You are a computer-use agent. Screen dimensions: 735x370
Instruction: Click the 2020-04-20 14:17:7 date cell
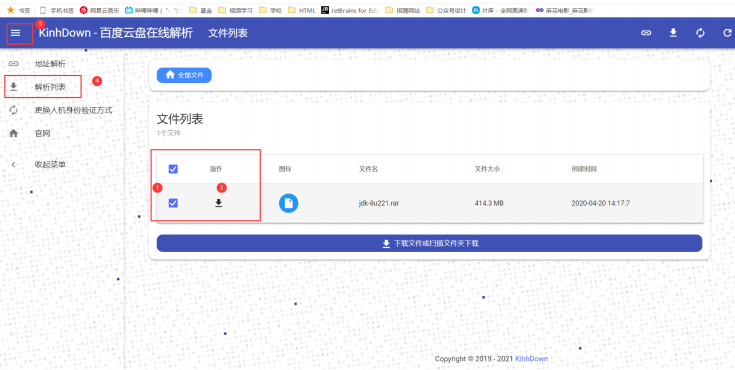pyautogui.click(x=600, y=203)
